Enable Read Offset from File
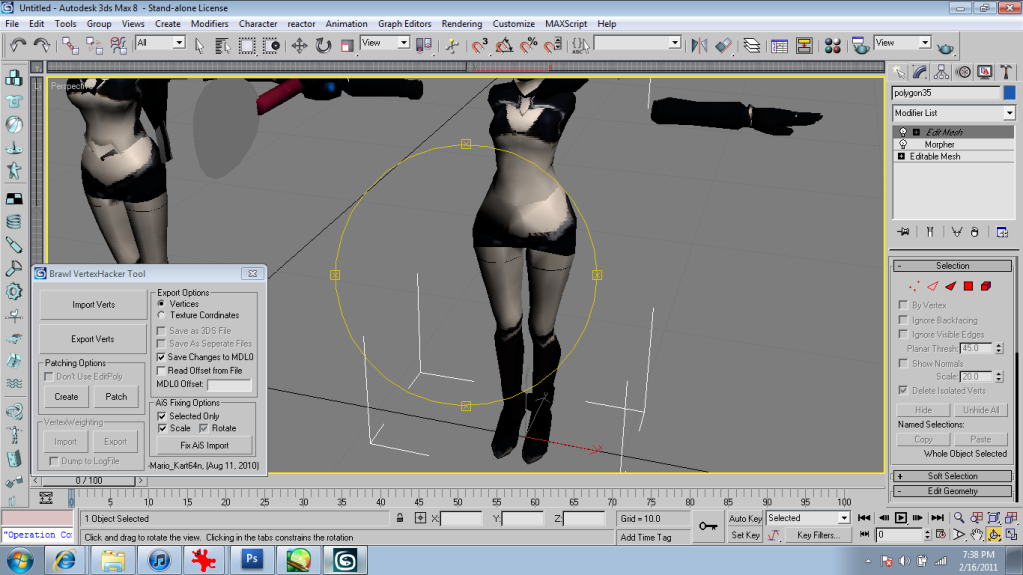This screenshot has height=575, width=1023. click(161, 371)
